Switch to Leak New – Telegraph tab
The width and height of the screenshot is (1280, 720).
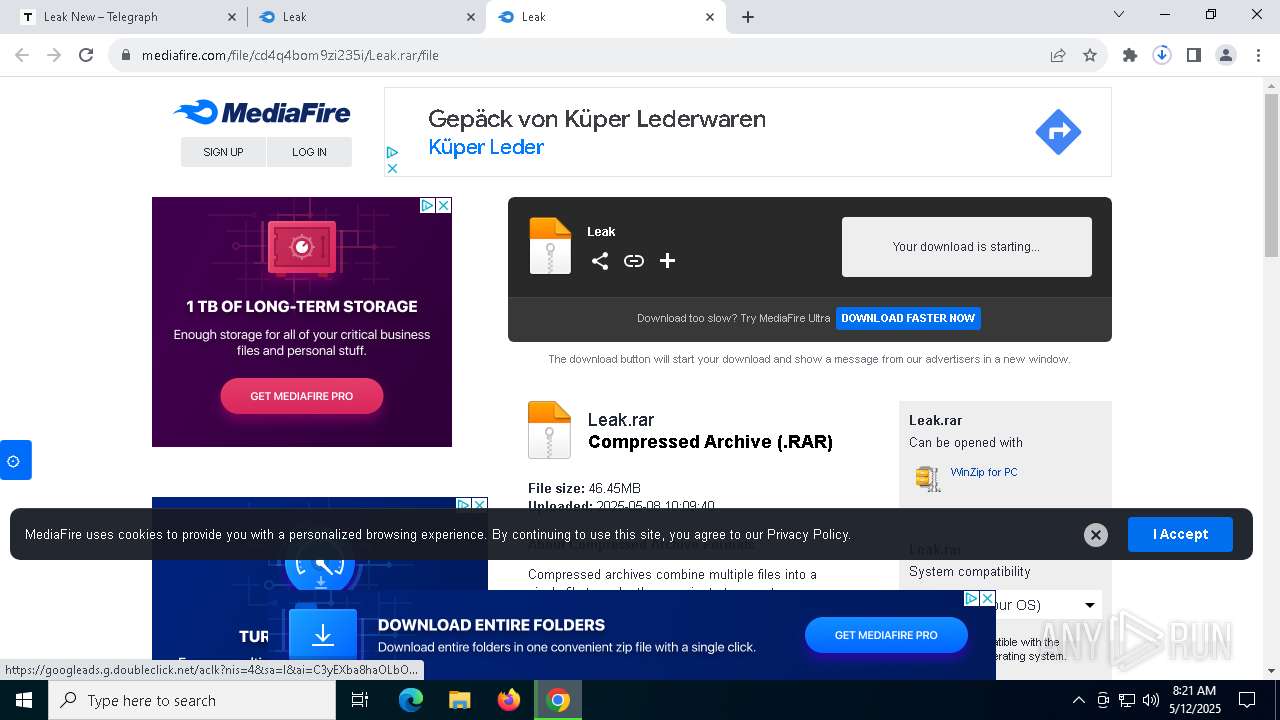pyautogui.click(x=128, y=17)
